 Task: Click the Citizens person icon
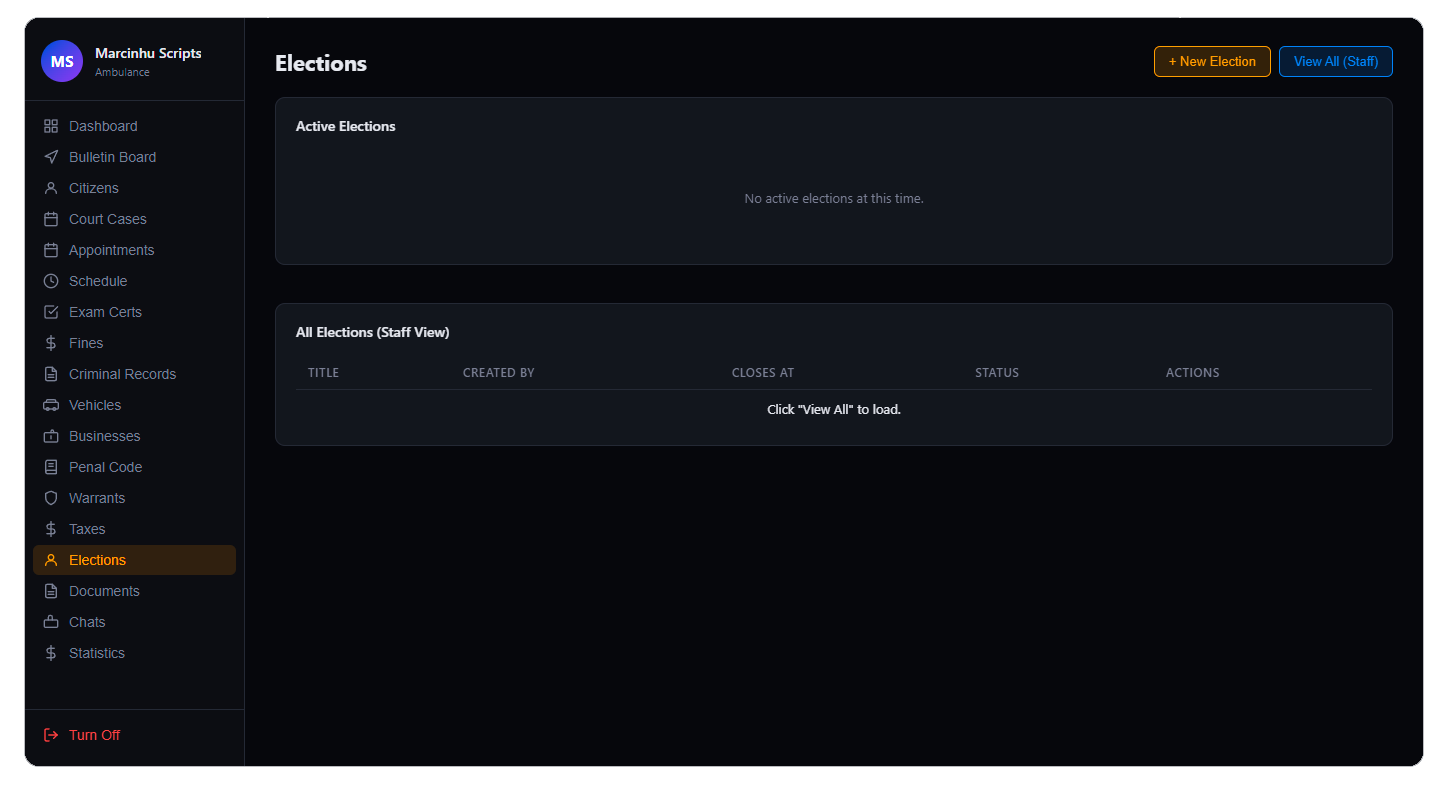[51, 188]
